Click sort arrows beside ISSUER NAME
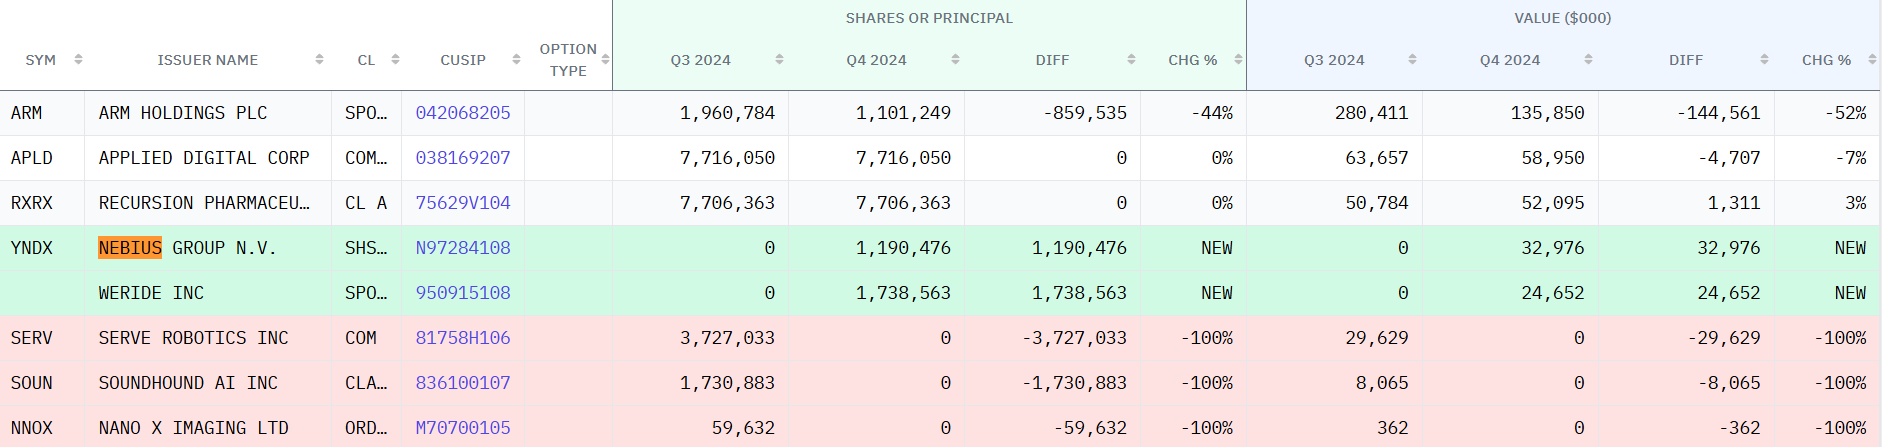Screen dimensions: 1882x447 [x=319, y=60]
